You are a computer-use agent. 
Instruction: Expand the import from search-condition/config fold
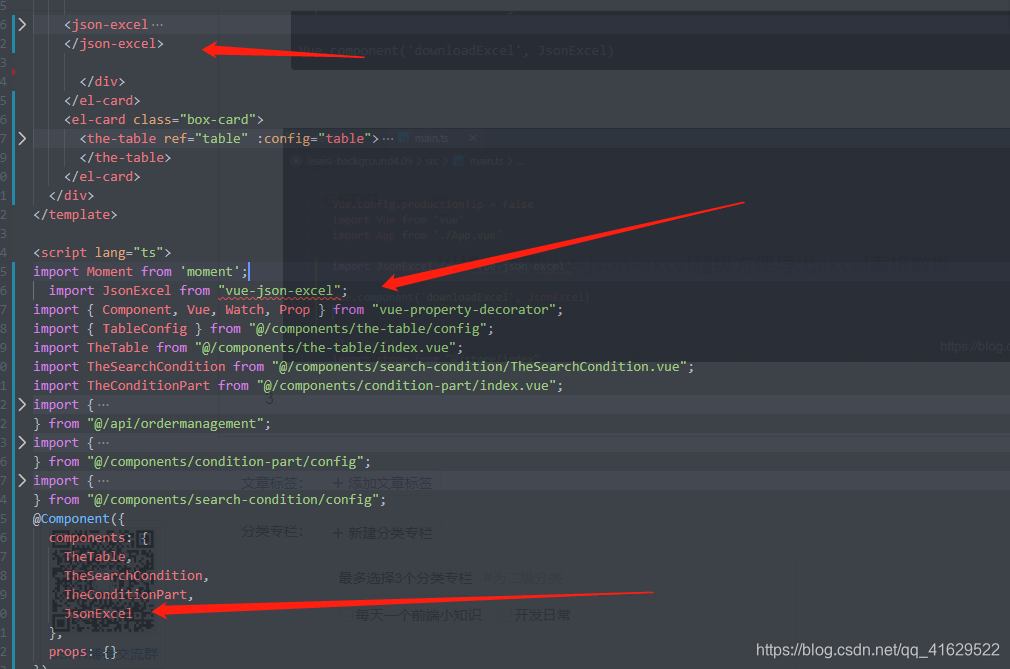22,480
